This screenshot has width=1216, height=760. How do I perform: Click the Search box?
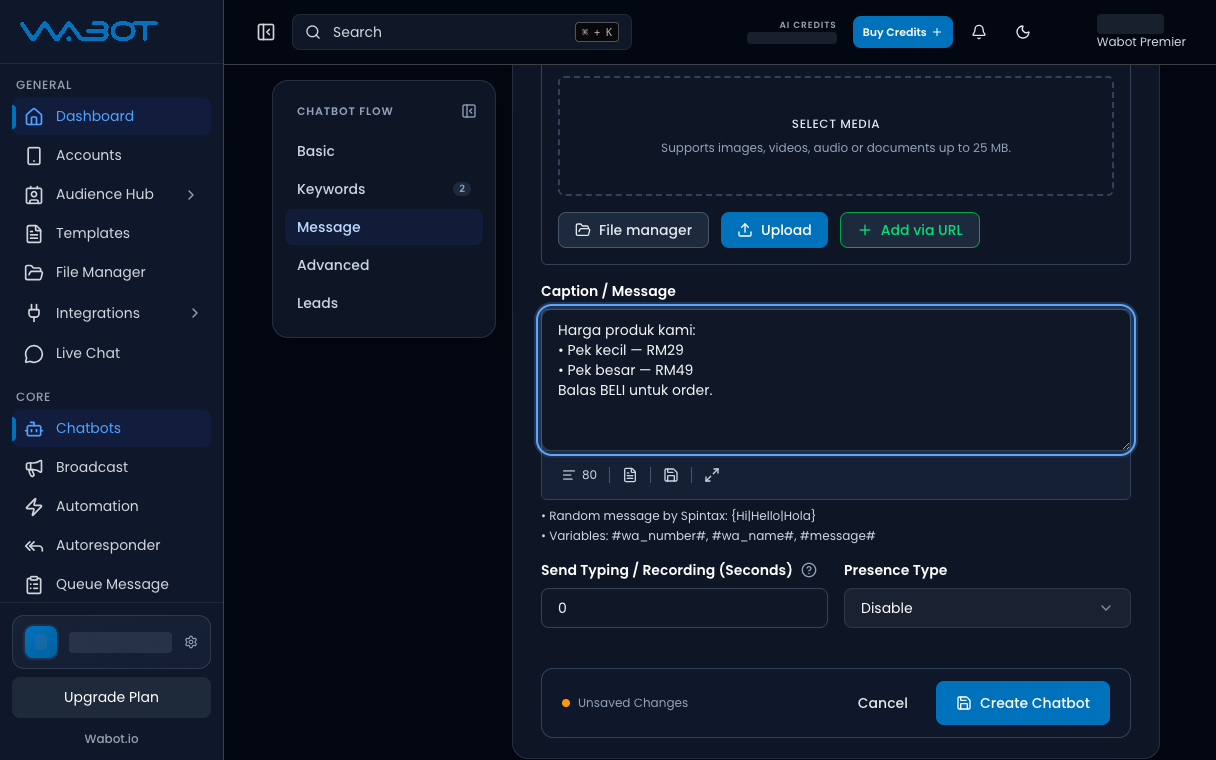(x=462, y=32)
